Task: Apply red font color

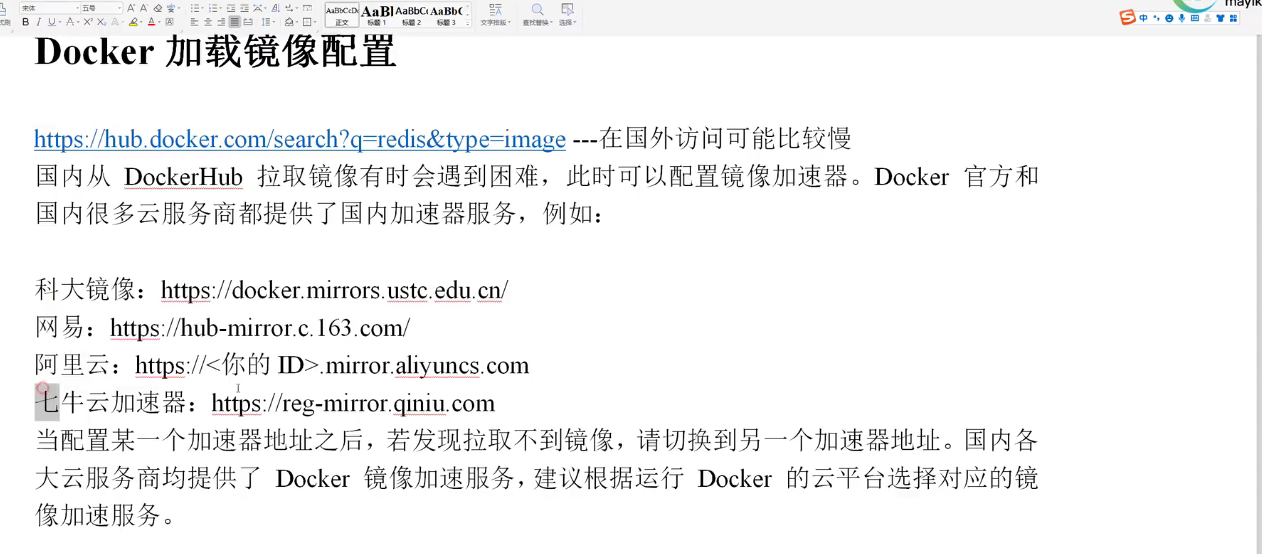Action: [151, 22]
